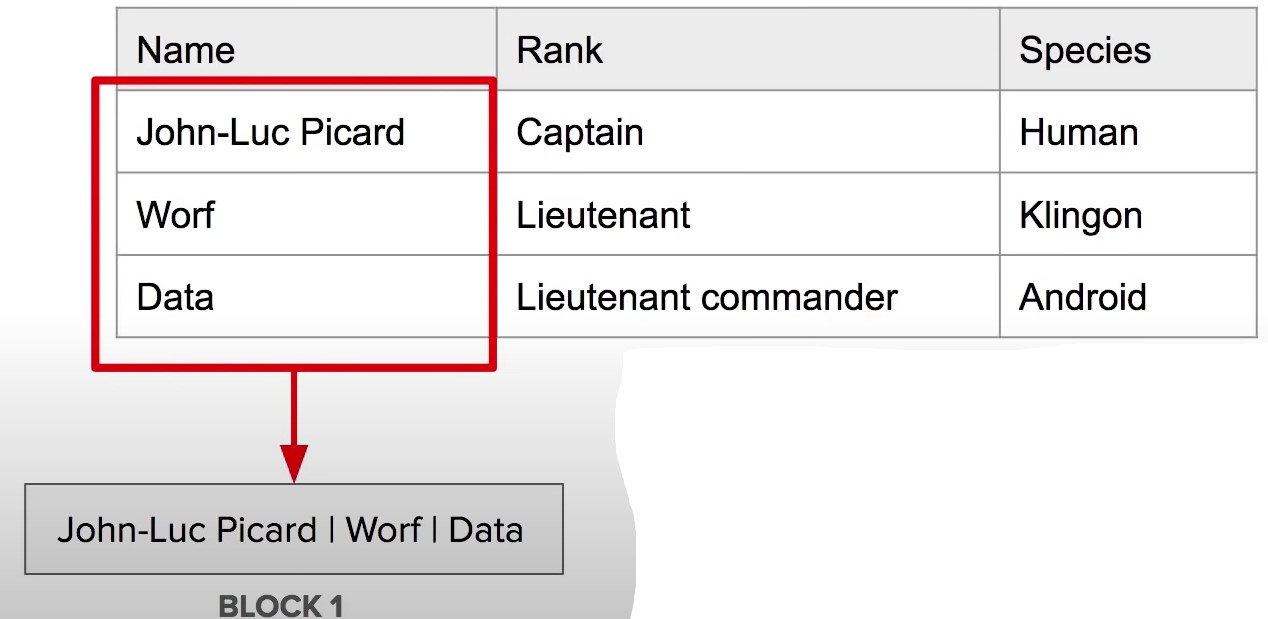
Task: Click the Name column header
Action: [x=186, y=50]
